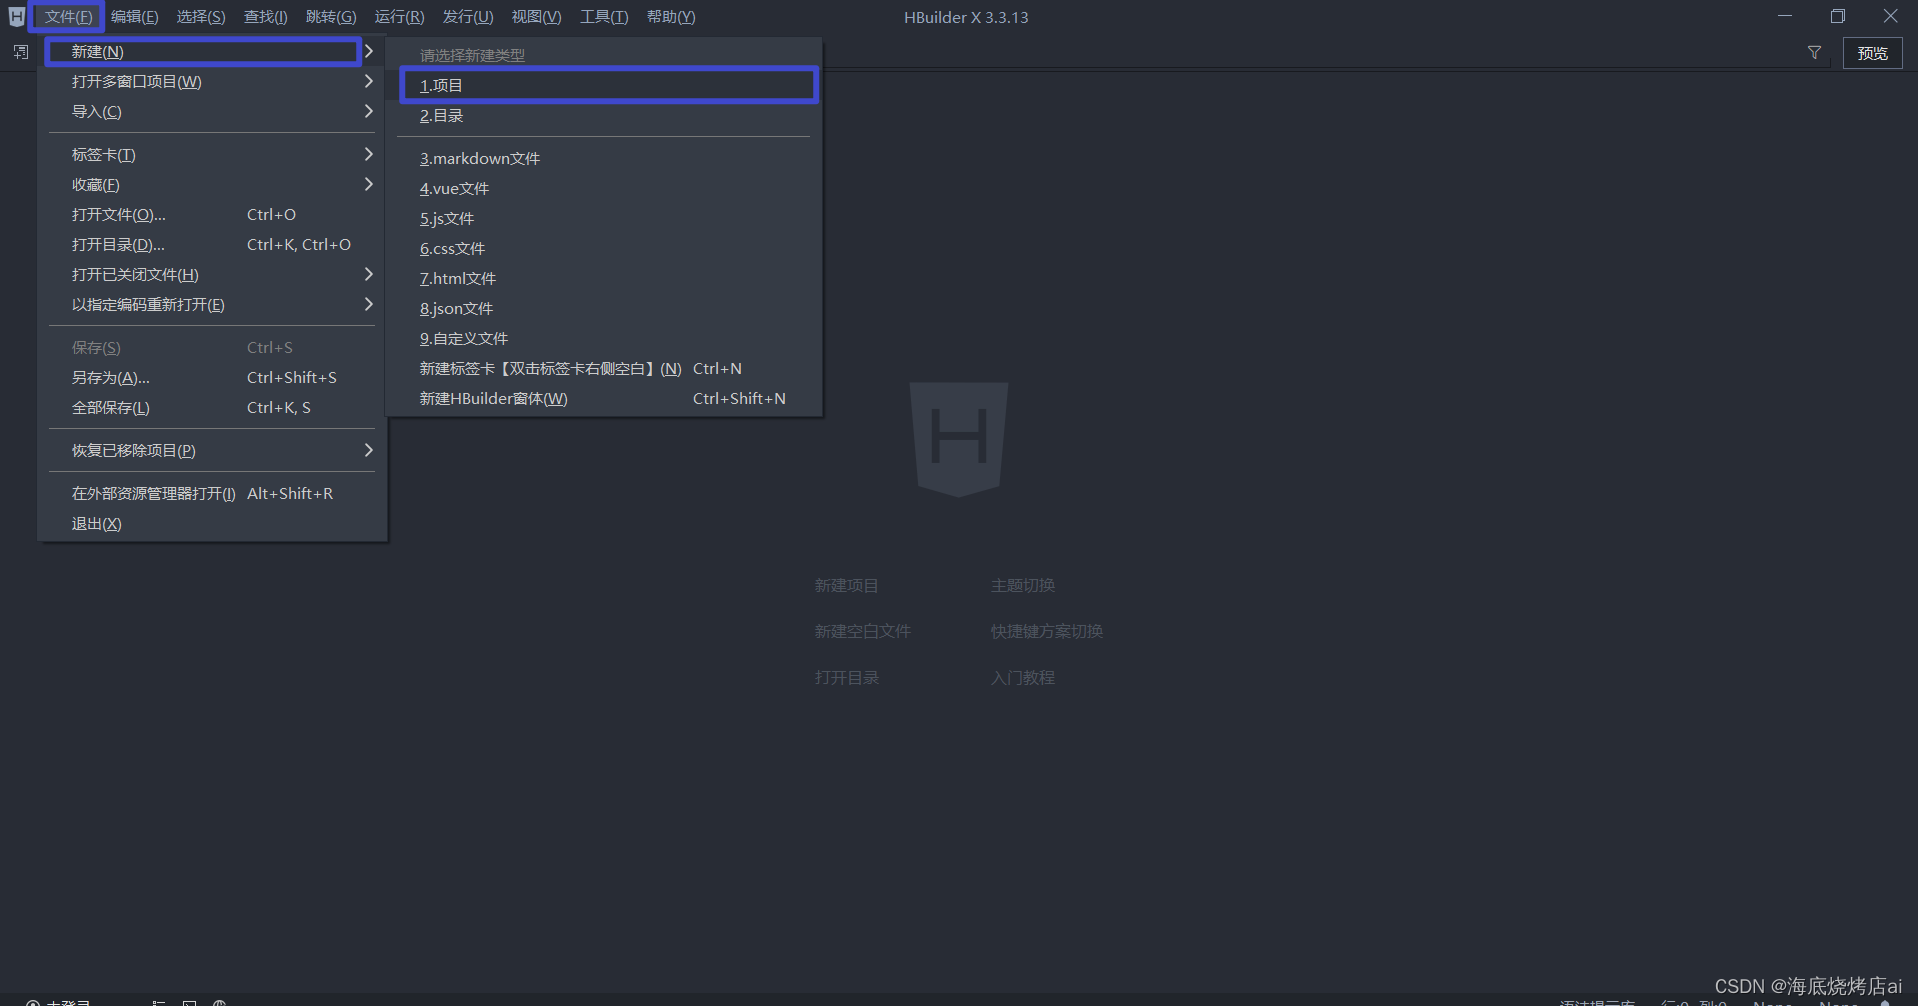Screen dimensions: 1918x1006
Task: Click the 主题切换 link on the welcome page
Action: 1022,585
